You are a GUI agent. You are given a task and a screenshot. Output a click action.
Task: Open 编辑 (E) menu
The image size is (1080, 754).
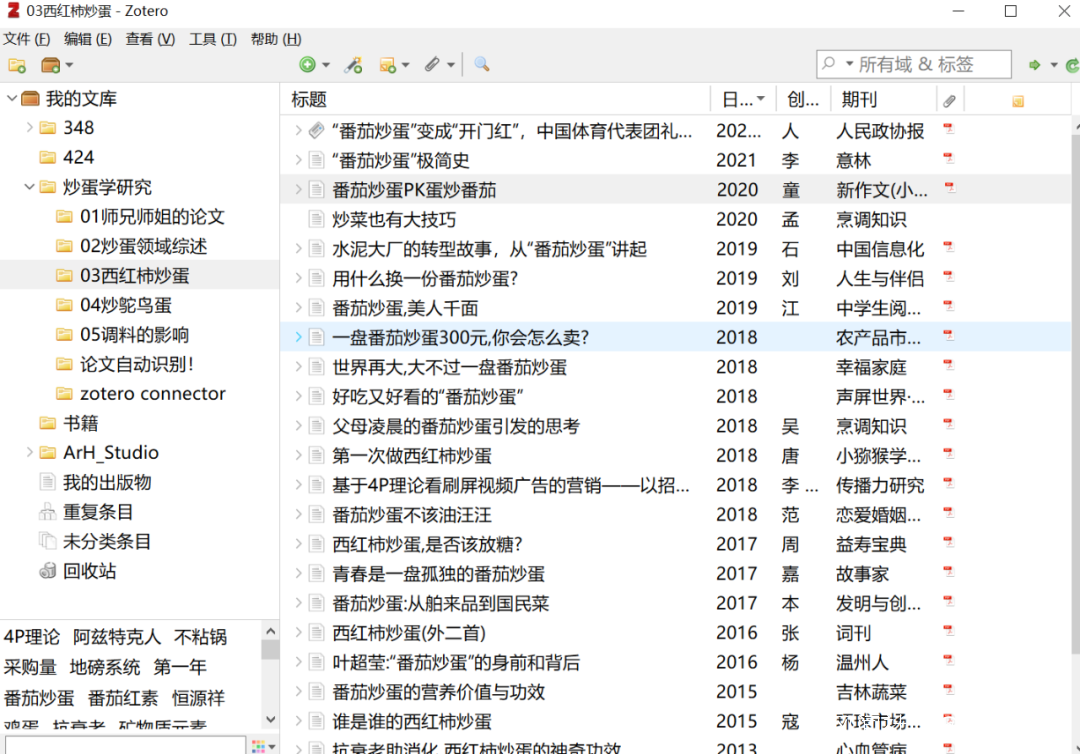click(87, 39)
